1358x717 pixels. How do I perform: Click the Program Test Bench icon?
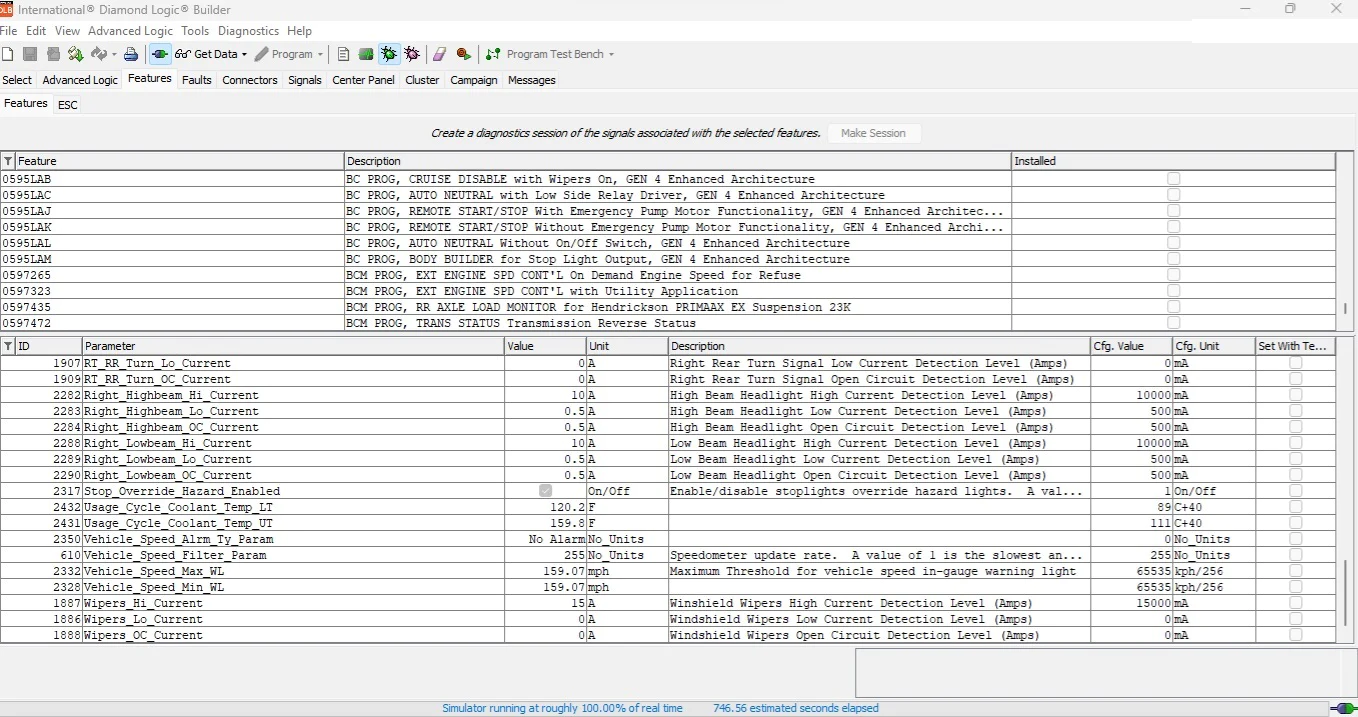click(494, 54)
